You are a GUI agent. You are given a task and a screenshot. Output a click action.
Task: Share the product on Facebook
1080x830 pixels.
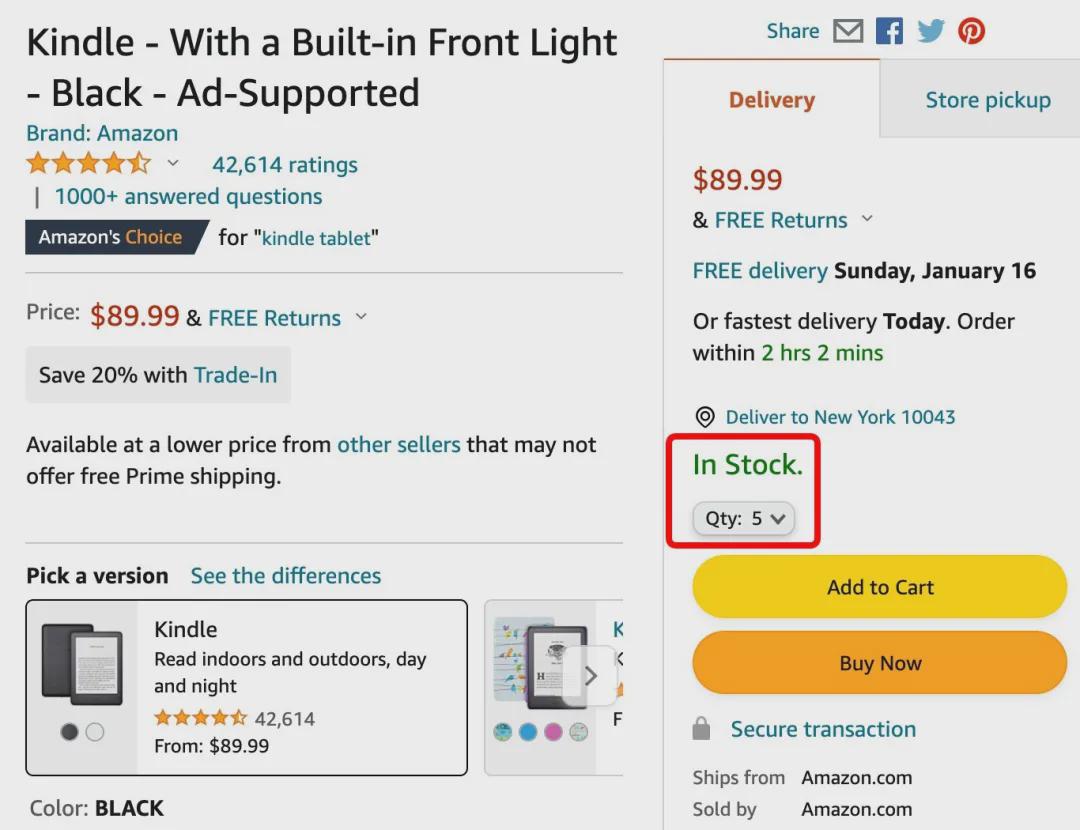click(x=888, y=30)
